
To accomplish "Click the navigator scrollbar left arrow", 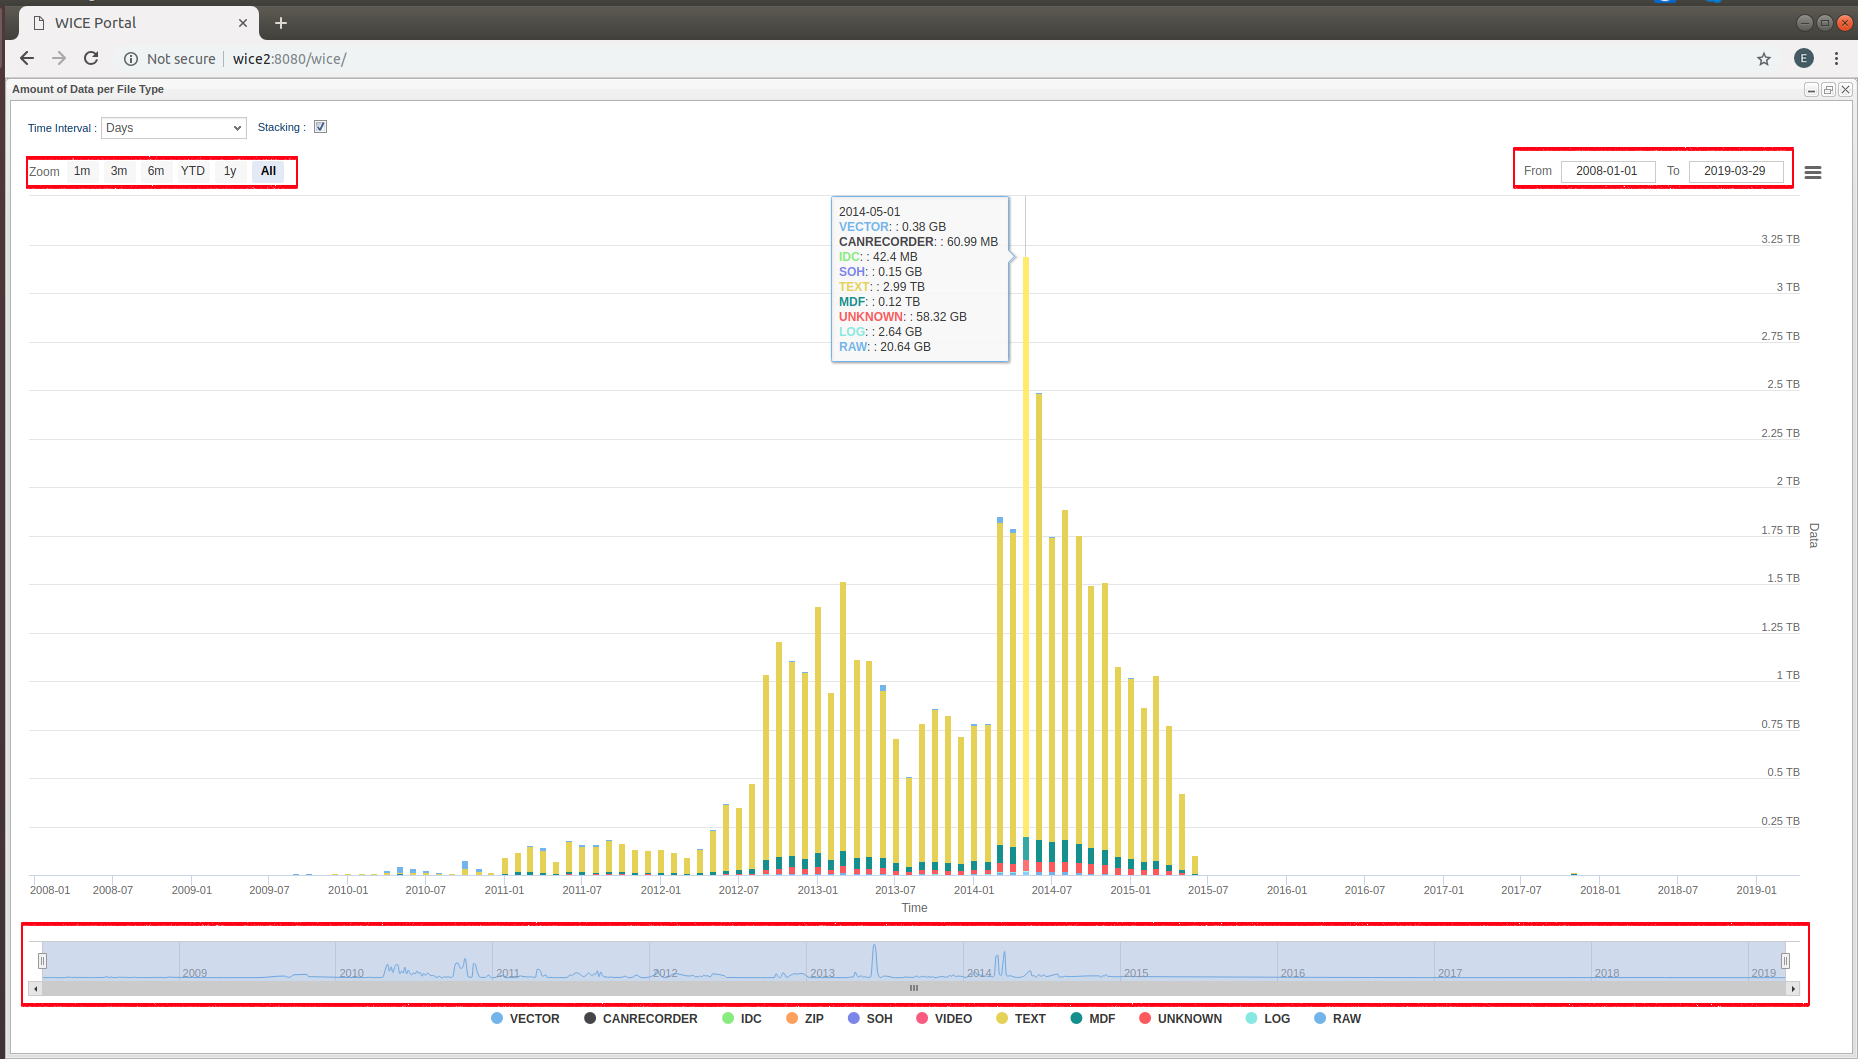I will pyautogui.click(x=36, y=989).
